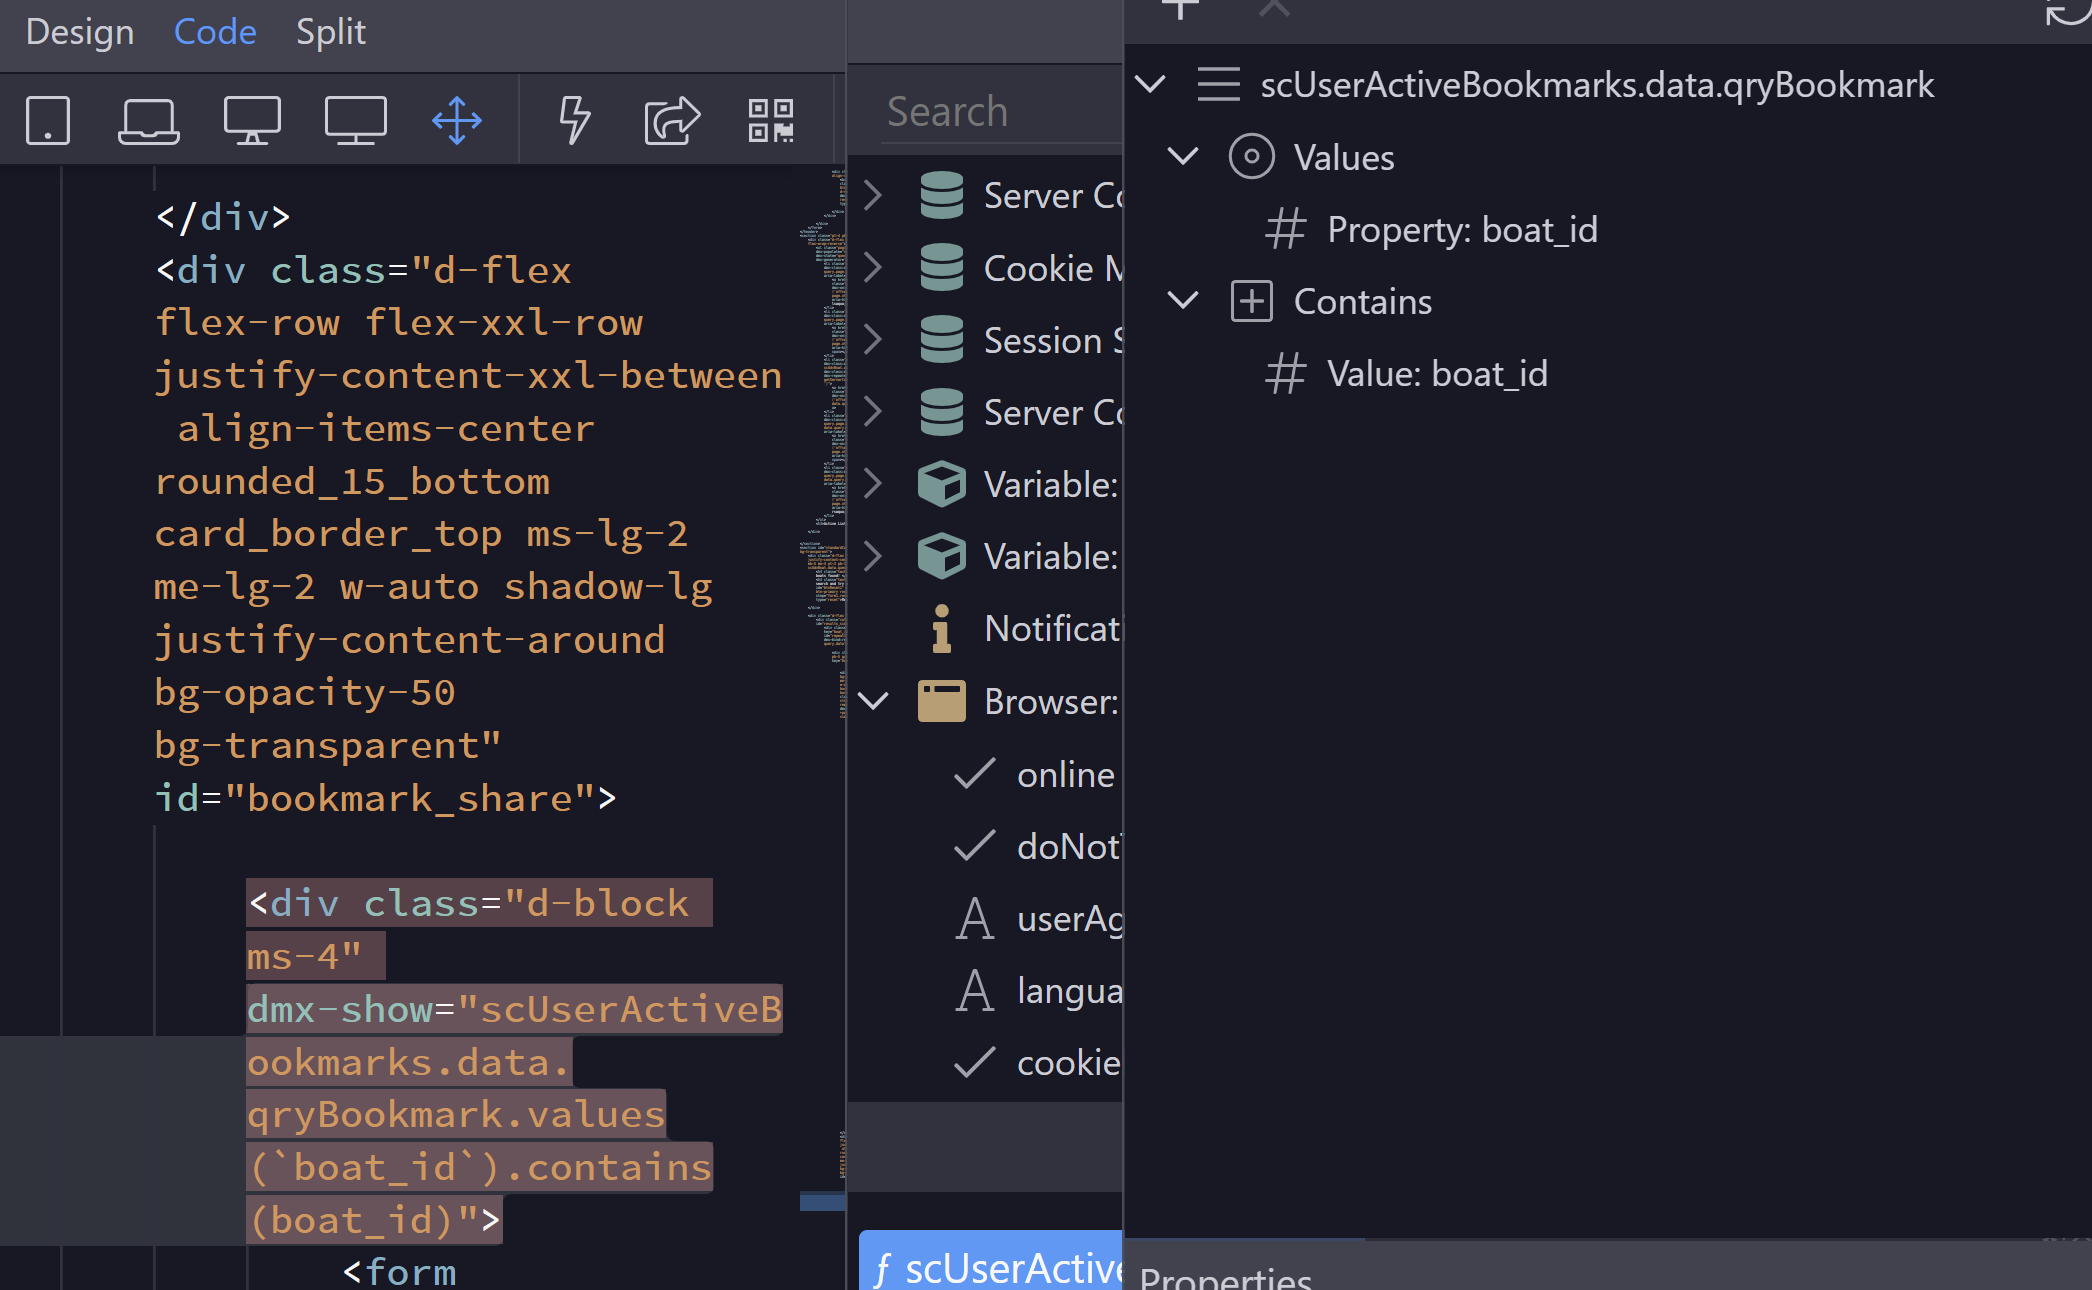2092x1290 pixels.
Task: Collapse the Values section chevron
Action: [x=1183, y=156]
